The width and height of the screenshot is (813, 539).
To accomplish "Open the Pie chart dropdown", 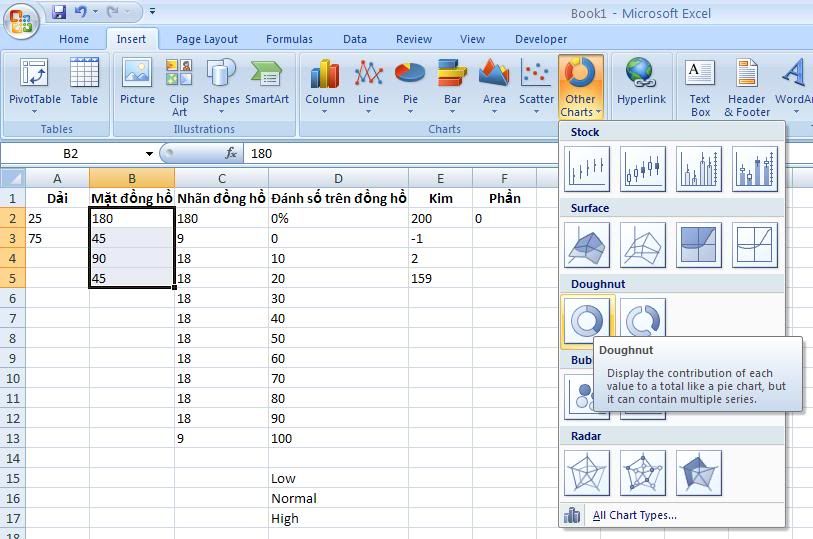I will coord(410,87).
